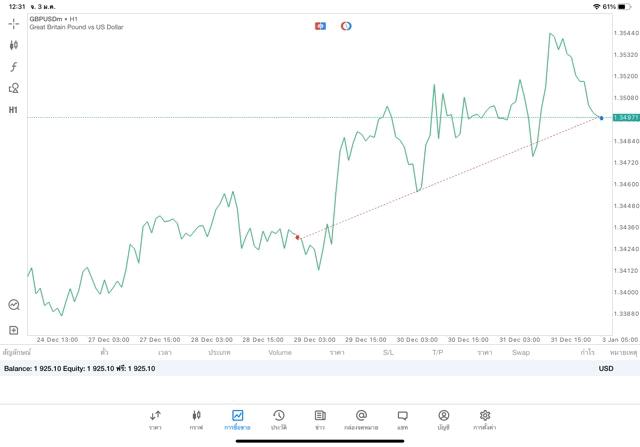The width and height of the screenshot is (640, 447).
Task: Open the settings gear tab
Action: [x=485, y=418]
